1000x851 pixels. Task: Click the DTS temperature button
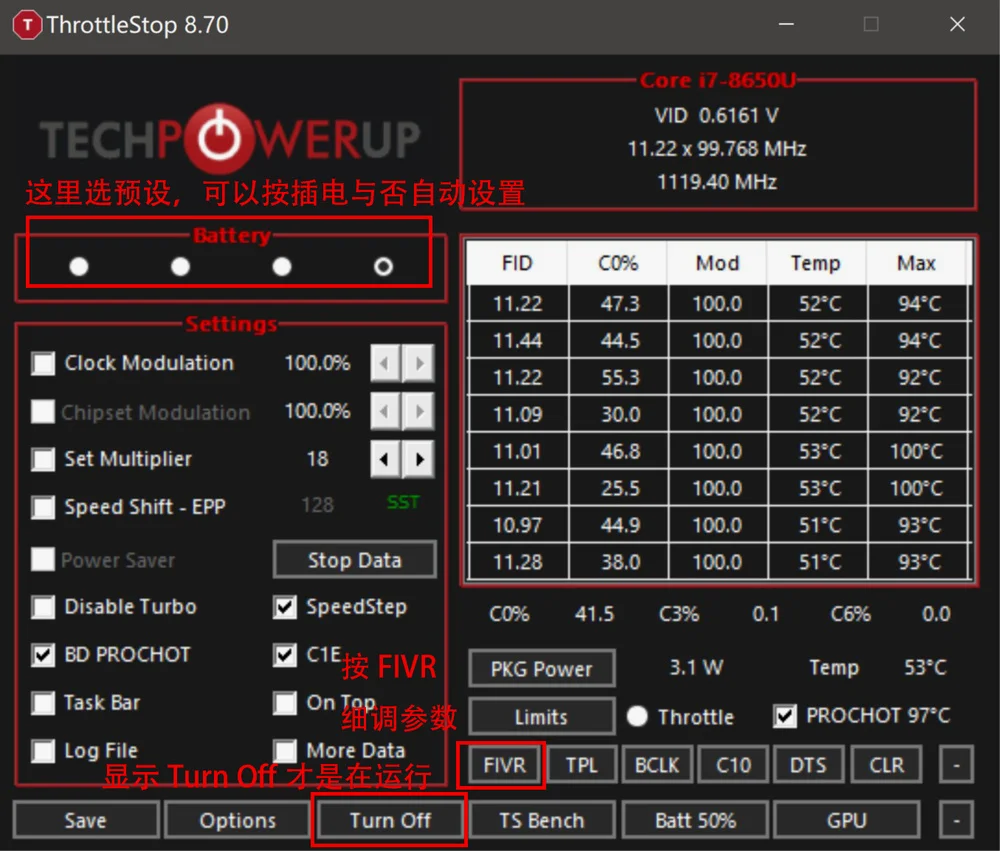pyautogui.click(x=808, y=764)
